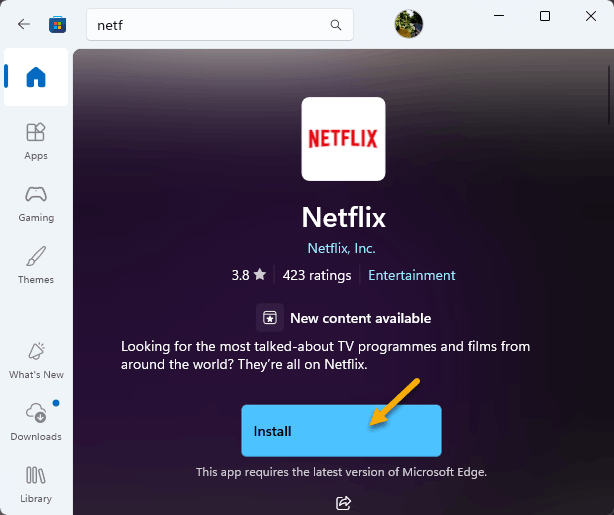Click 'New content available' text
This screenshot has height=515, width=614.
tap(361, 318)
